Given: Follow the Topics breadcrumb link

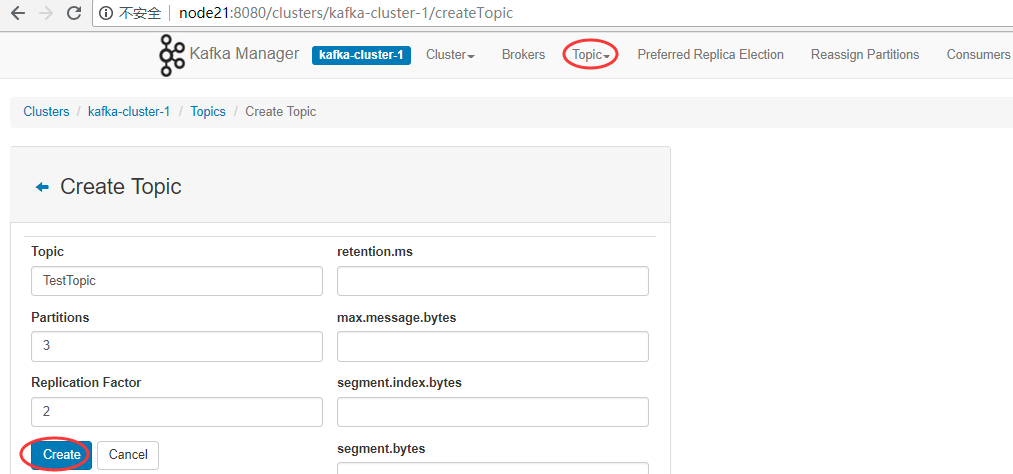Looking at the screenshot, I should (x=208, y=112).
